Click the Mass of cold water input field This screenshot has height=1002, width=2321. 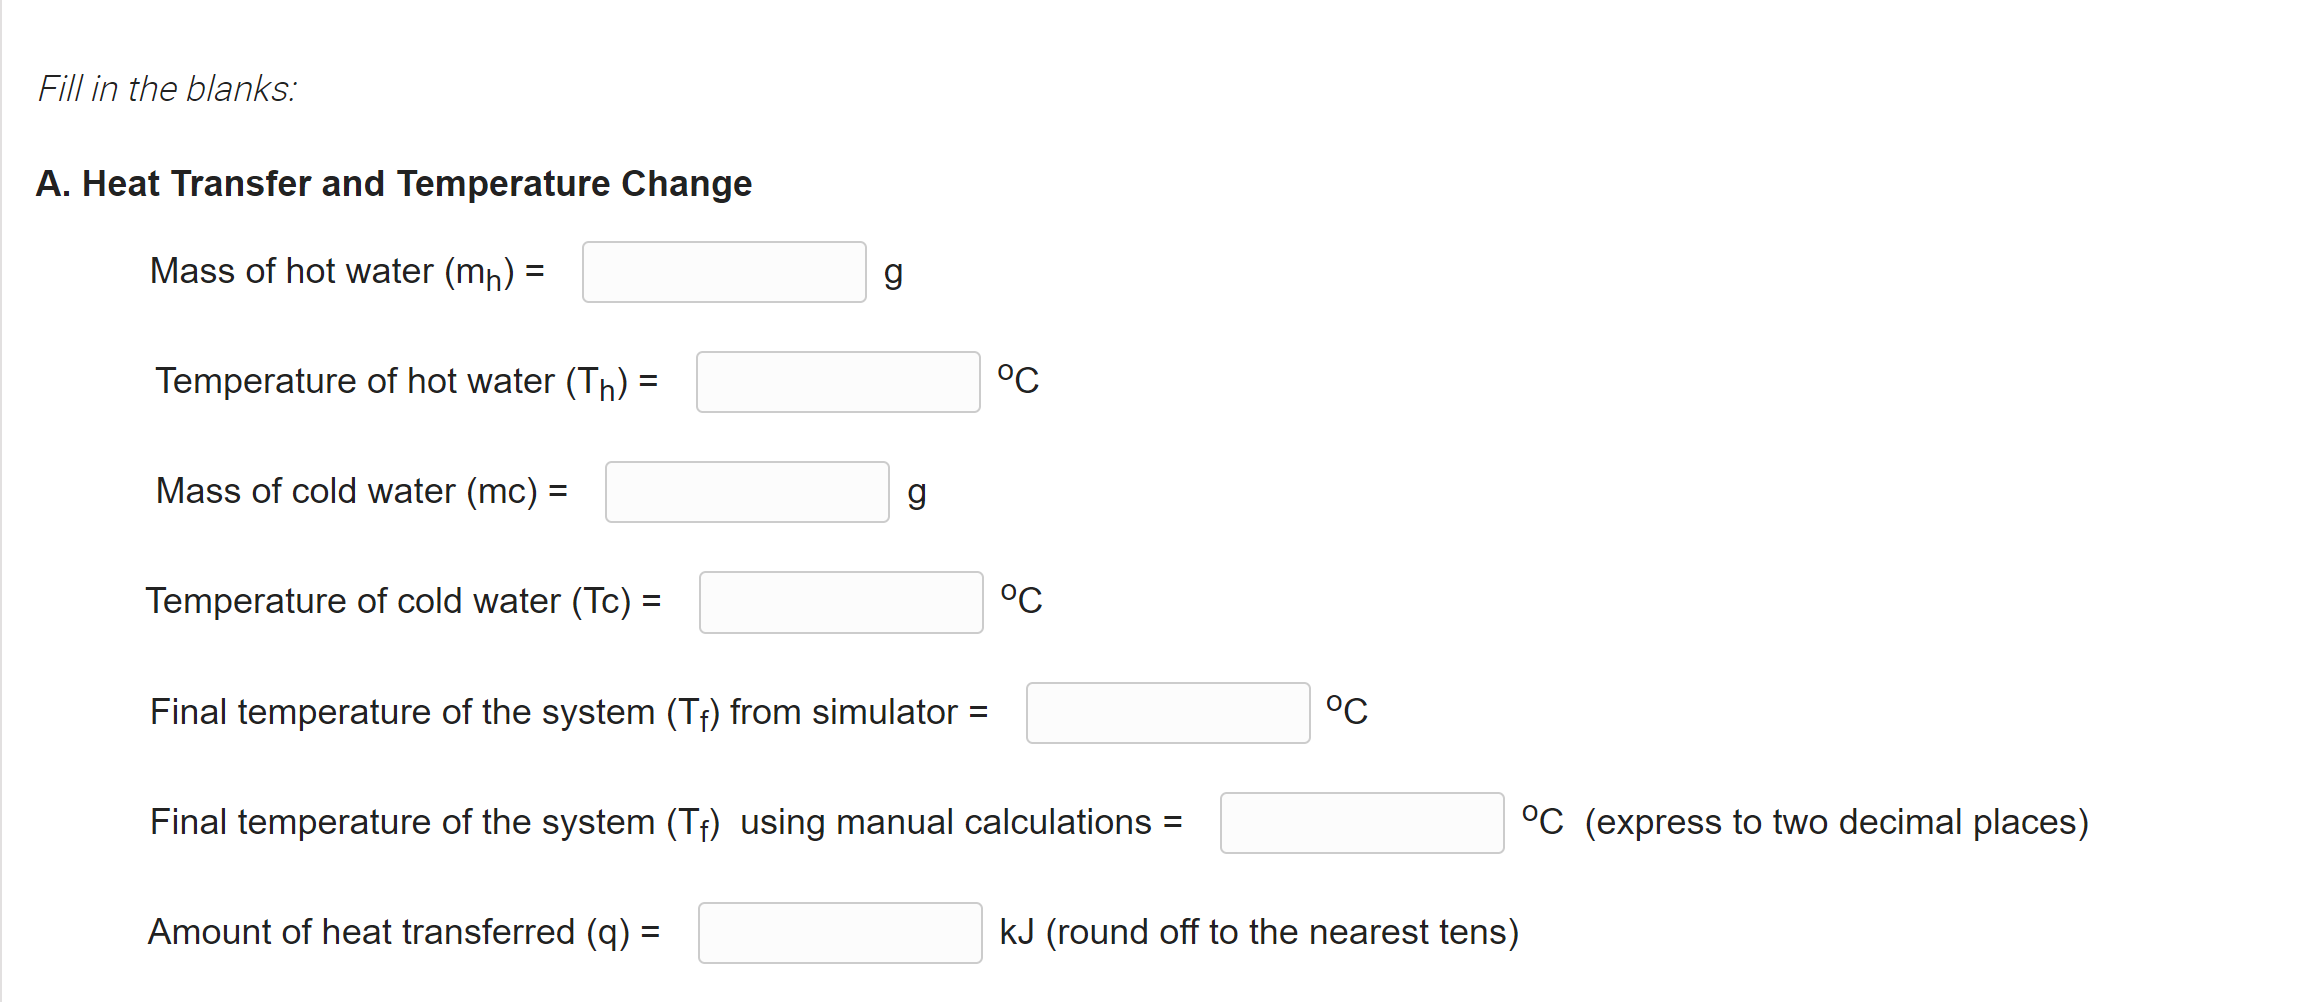tap(746, 492)
